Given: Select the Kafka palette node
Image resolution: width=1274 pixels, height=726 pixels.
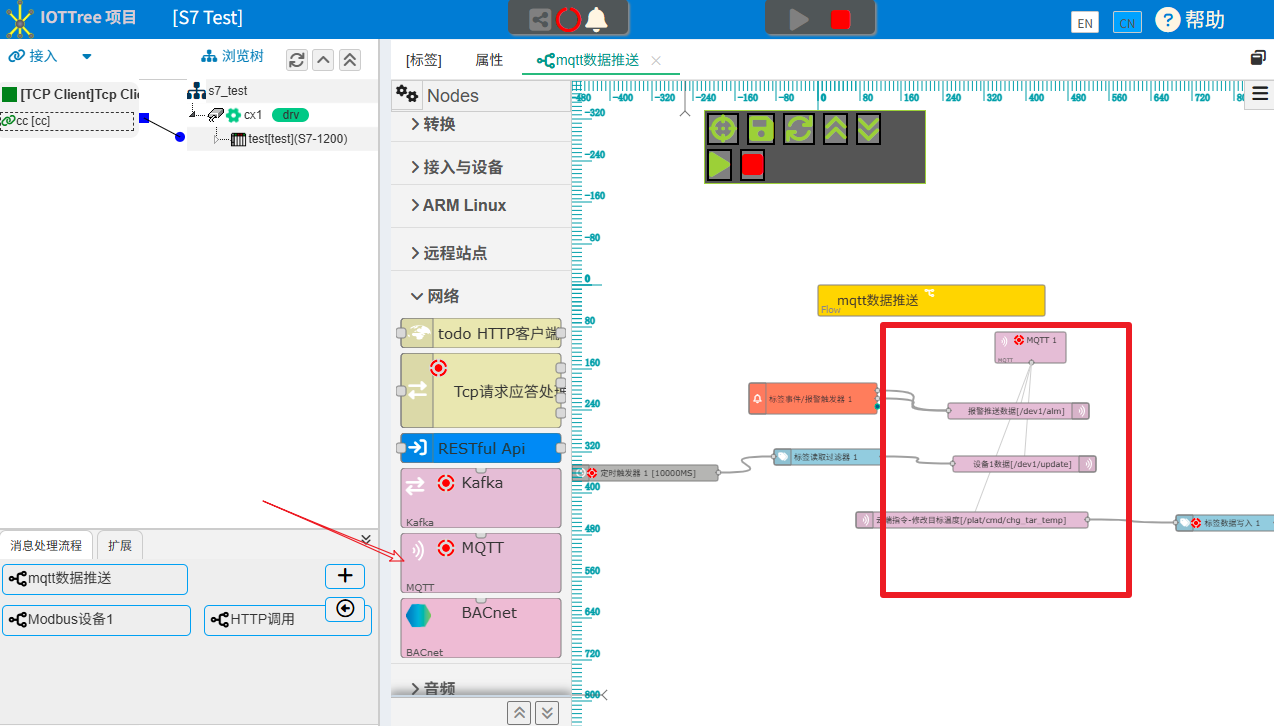Looking at the screenshot, I should [480, 498].
